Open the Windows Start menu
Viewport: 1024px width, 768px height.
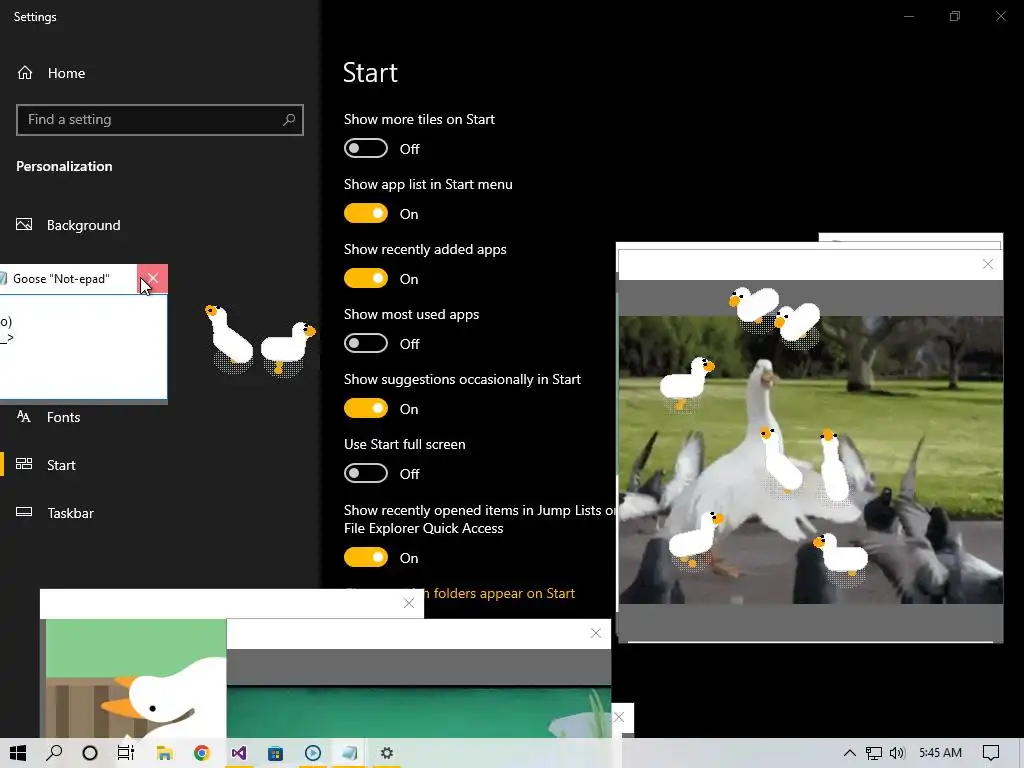click(x=18, y=753)
